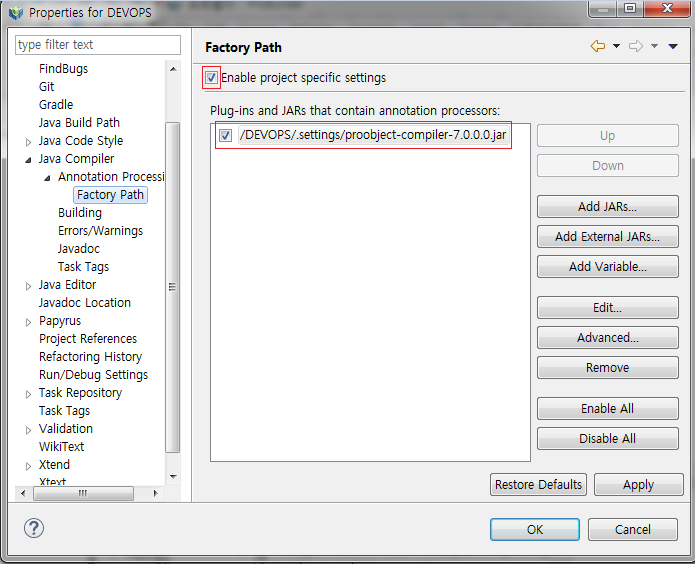Select FindBugs in the properties tree
Image resolution: width=695 pixels, height=564 pixels.
click(x=63, y=69)
